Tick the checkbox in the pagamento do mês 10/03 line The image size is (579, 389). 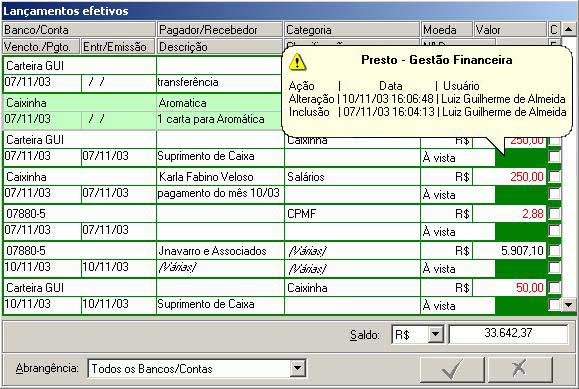point(554,194)
